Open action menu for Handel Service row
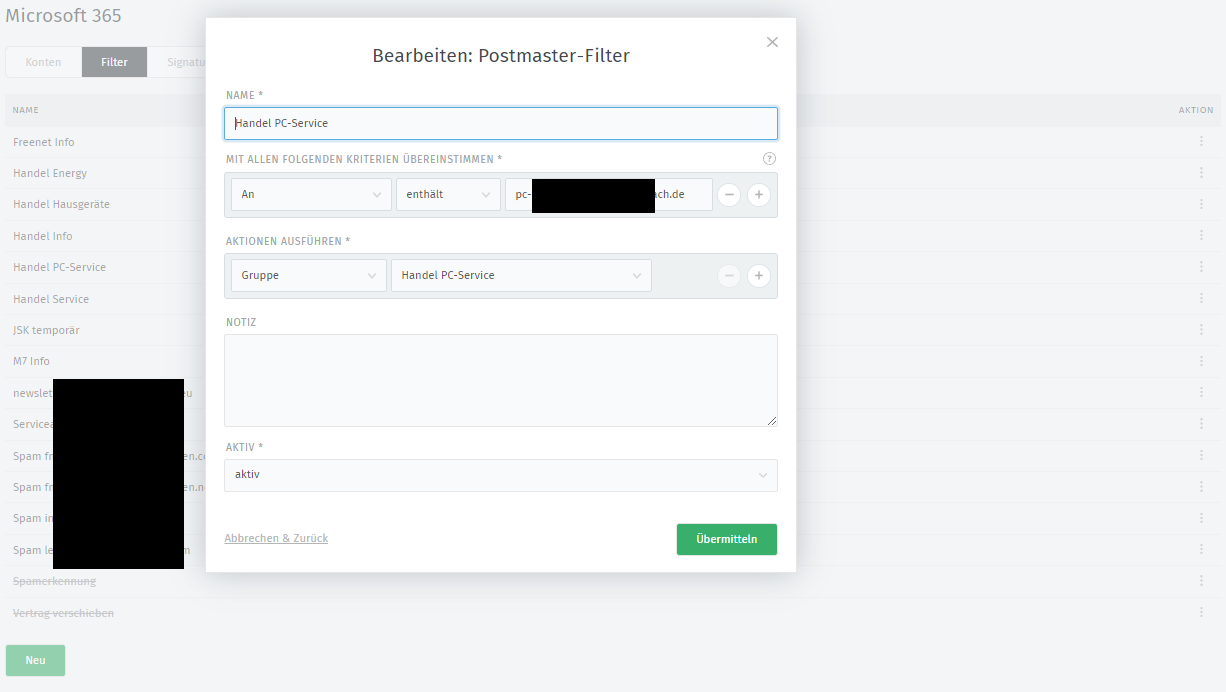Screen dimensions: 1226x692 click(1201, 299)
